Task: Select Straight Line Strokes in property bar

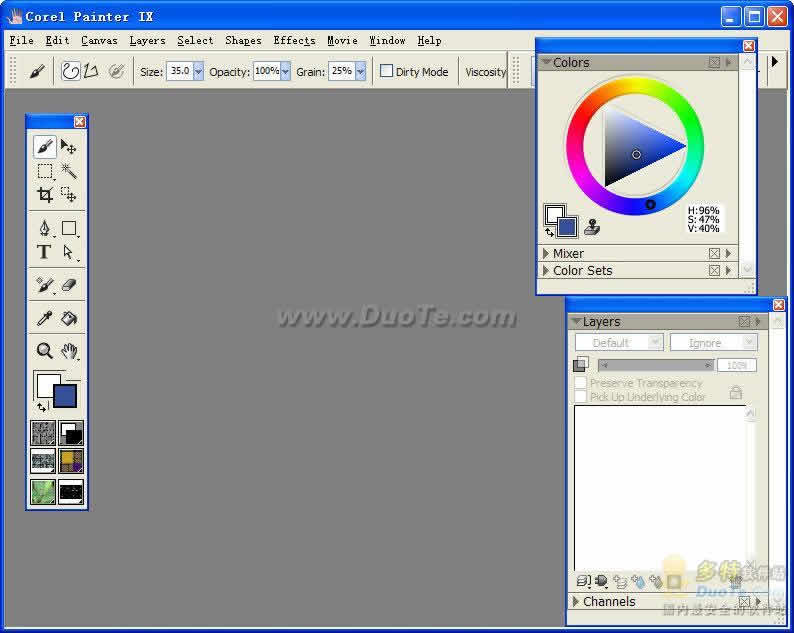Action: tap(91, 71)
